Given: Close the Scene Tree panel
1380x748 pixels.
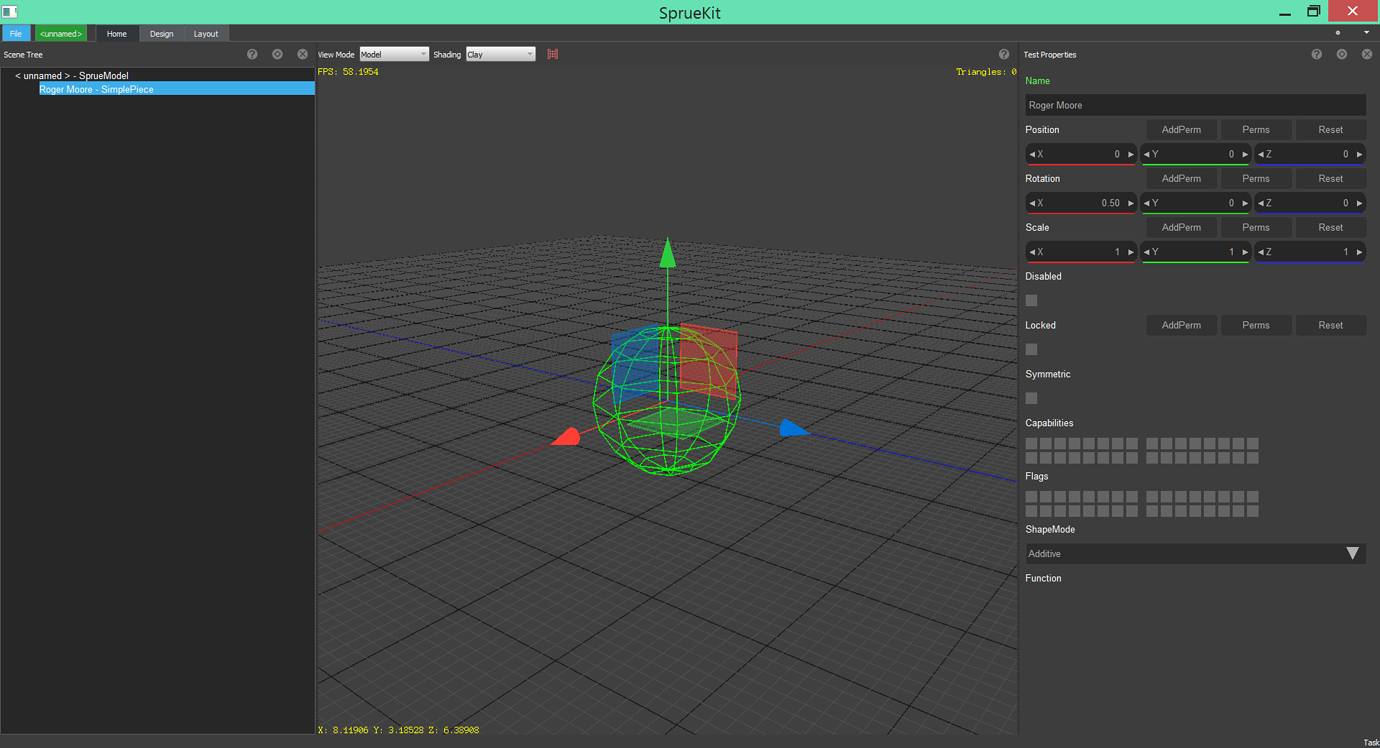Looking at the screenshot, I should pos(302,54).
